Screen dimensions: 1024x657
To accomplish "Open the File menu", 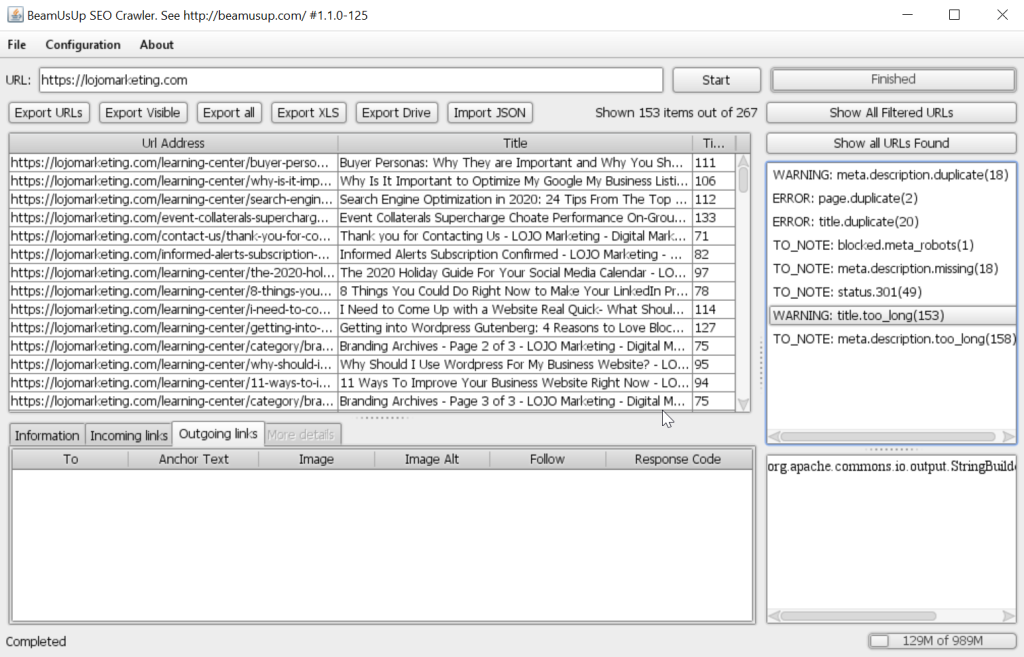I will (x=17, y=44).
